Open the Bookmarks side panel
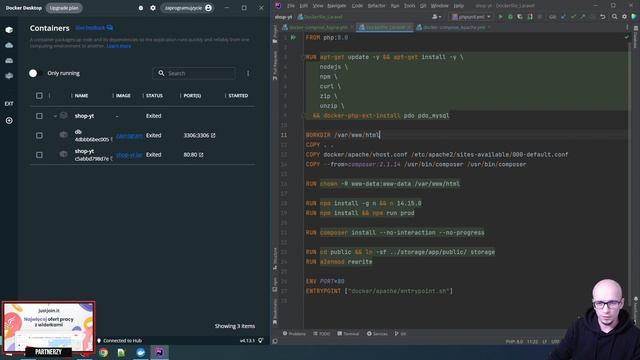The width and height of the screenshot is (640, 360). [275, 311]
